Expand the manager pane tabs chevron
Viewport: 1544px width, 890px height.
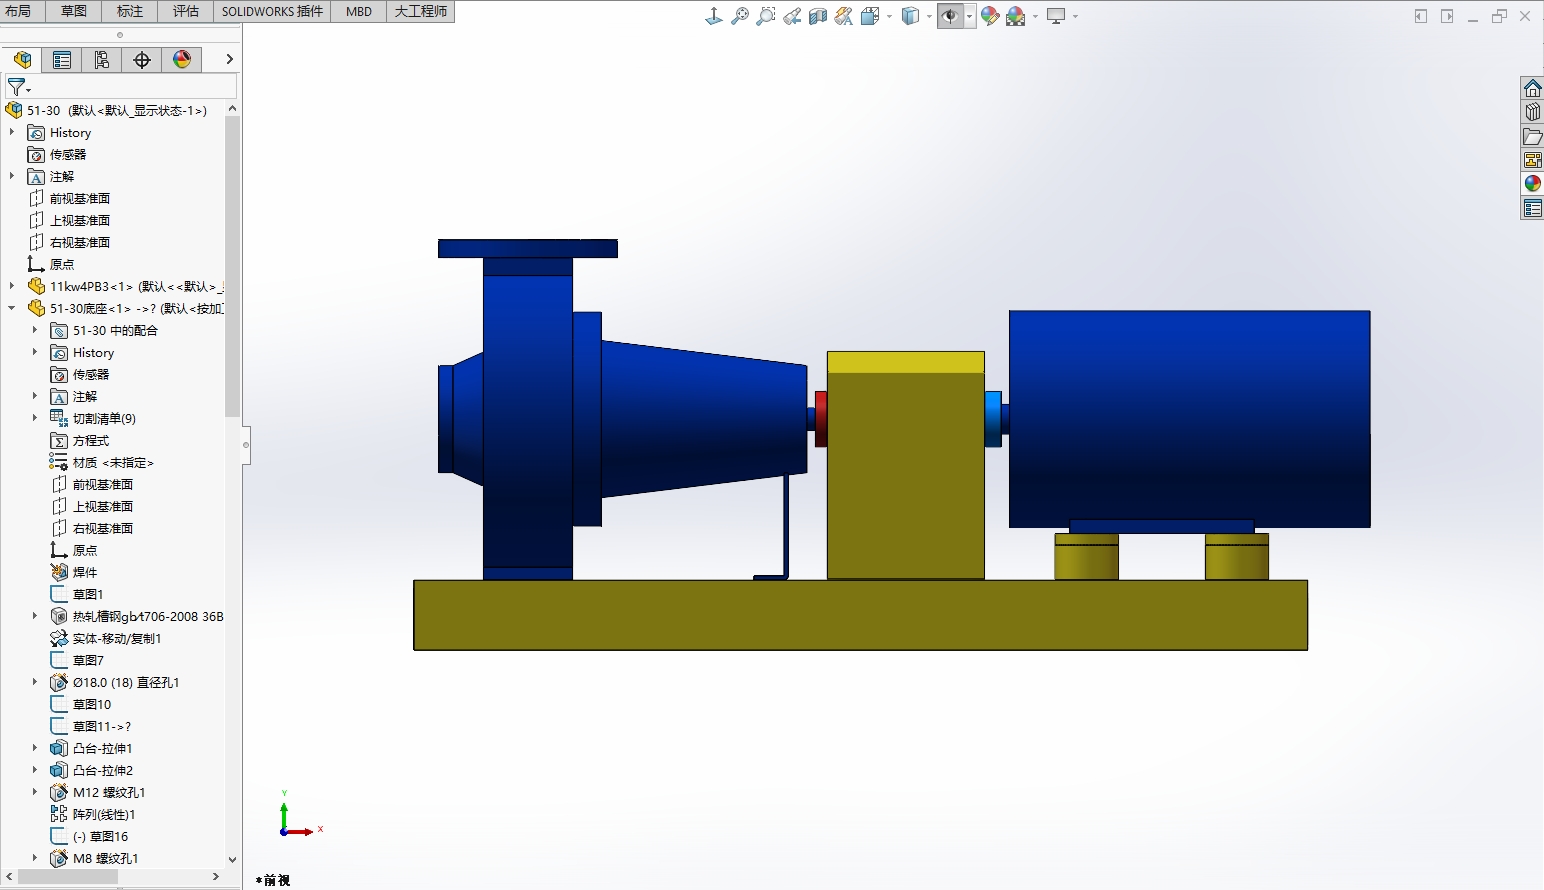click(229, 60)
